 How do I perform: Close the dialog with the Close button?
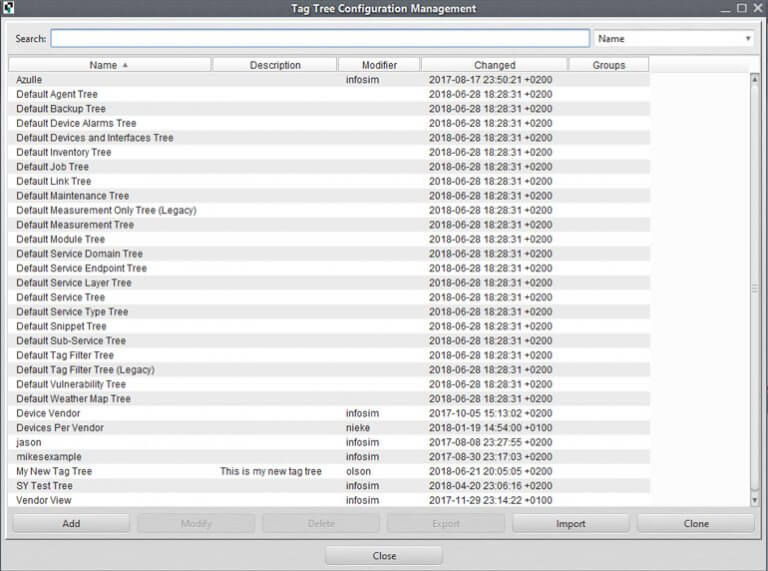(x=384, y=556)
